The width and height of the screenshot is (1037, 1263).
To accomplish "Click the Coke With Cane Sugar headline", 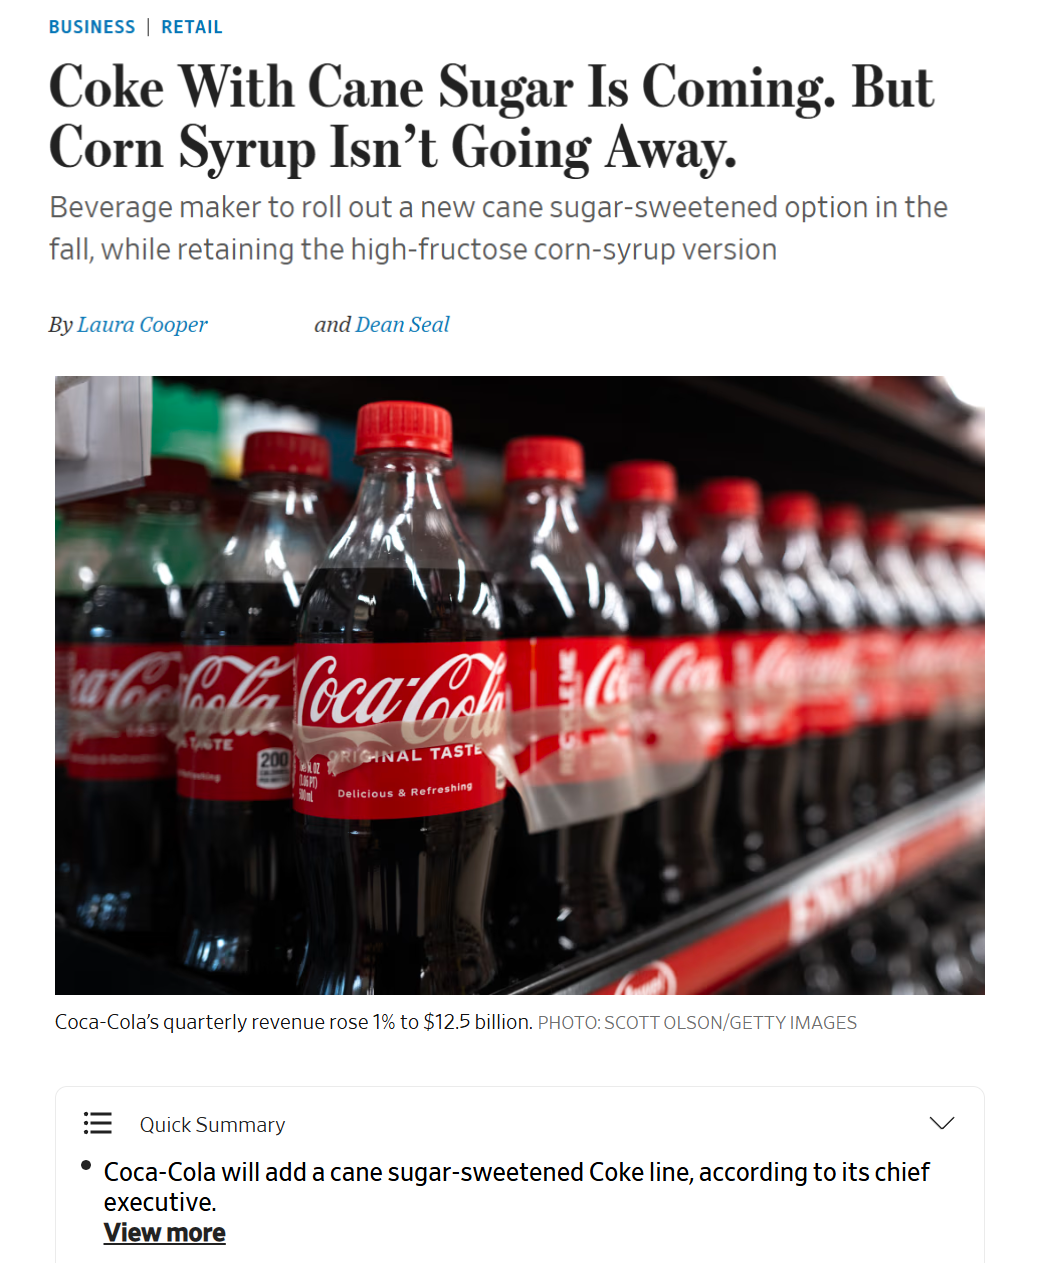I will [x=491, y=118].
